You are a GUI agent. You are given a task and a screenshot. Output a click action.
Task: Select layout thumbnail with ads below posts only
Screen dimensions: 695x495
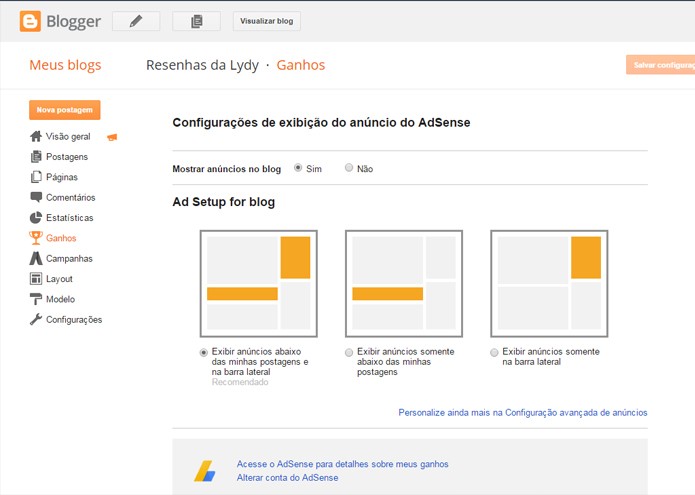pyautogui.click(x=404, y=284)
